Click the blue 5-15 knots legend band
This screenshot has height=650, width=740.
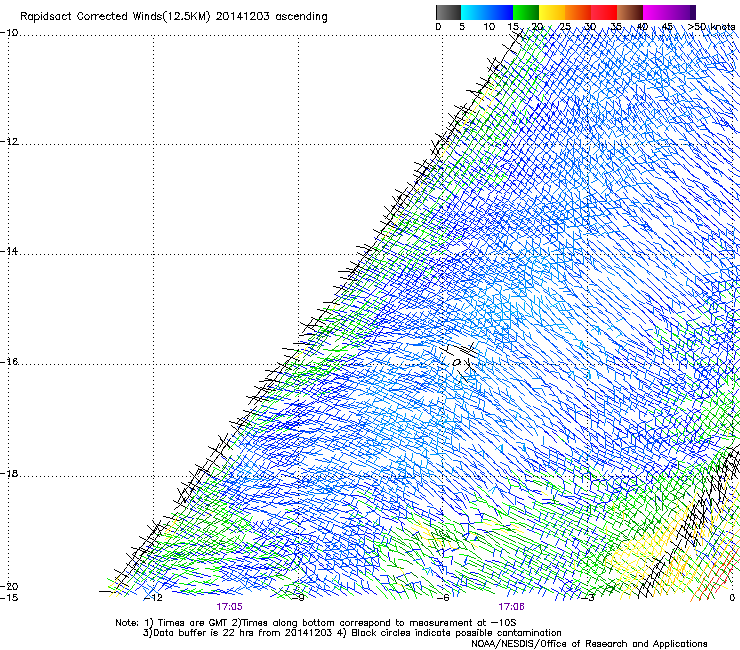pos(487,12)
